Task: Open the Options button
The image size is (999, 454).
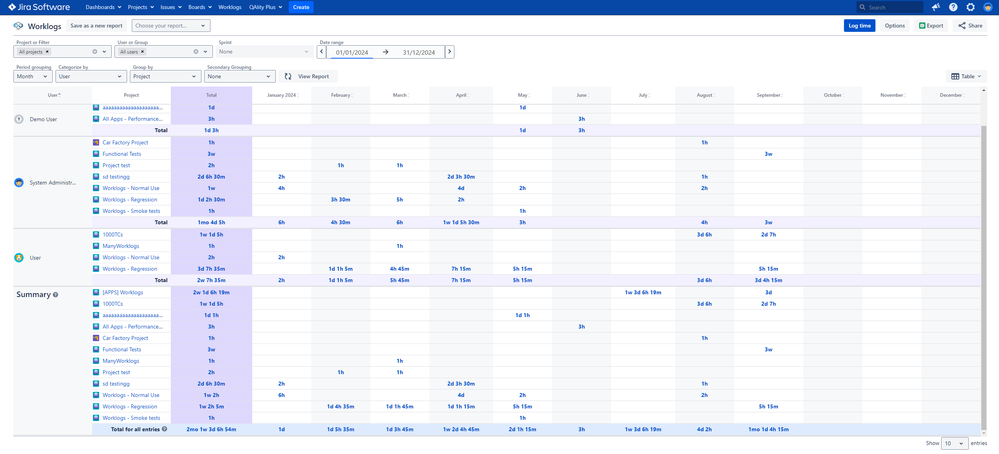Action: 895,26
